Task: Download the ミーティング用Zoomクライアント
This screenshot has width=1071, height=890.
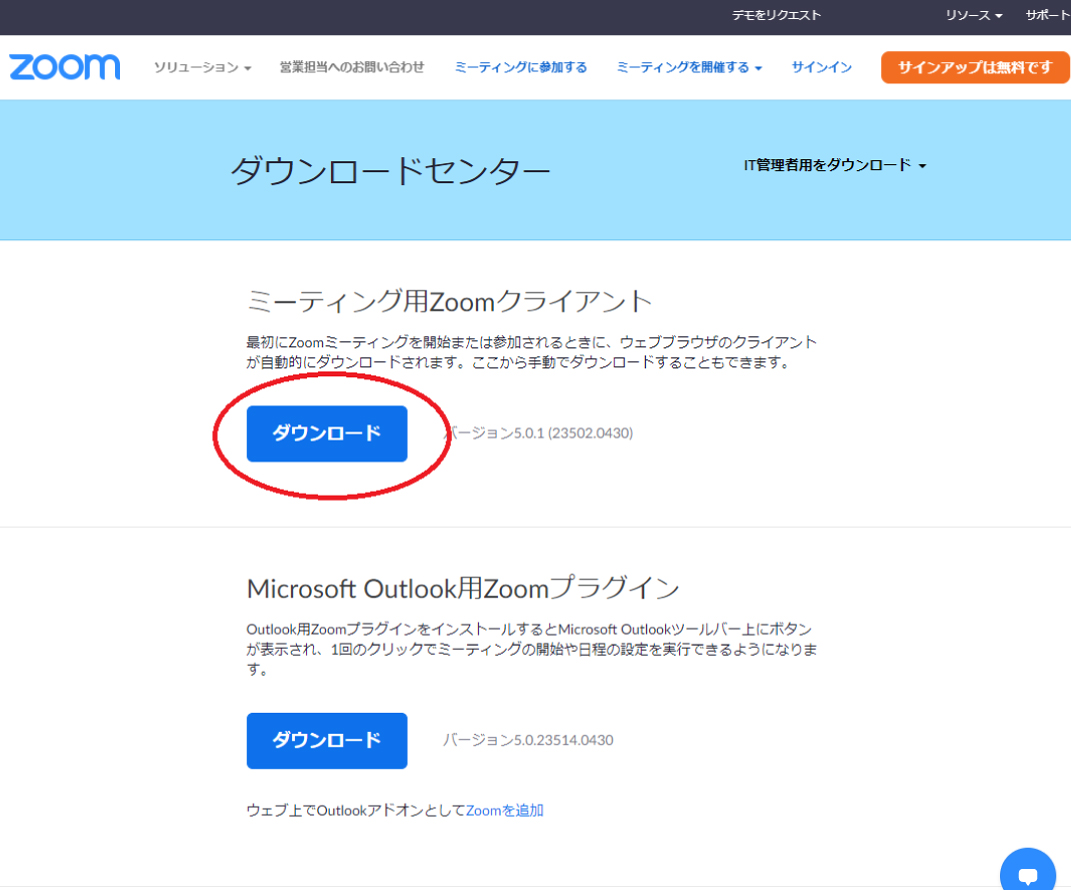Action: coord(326,434)
